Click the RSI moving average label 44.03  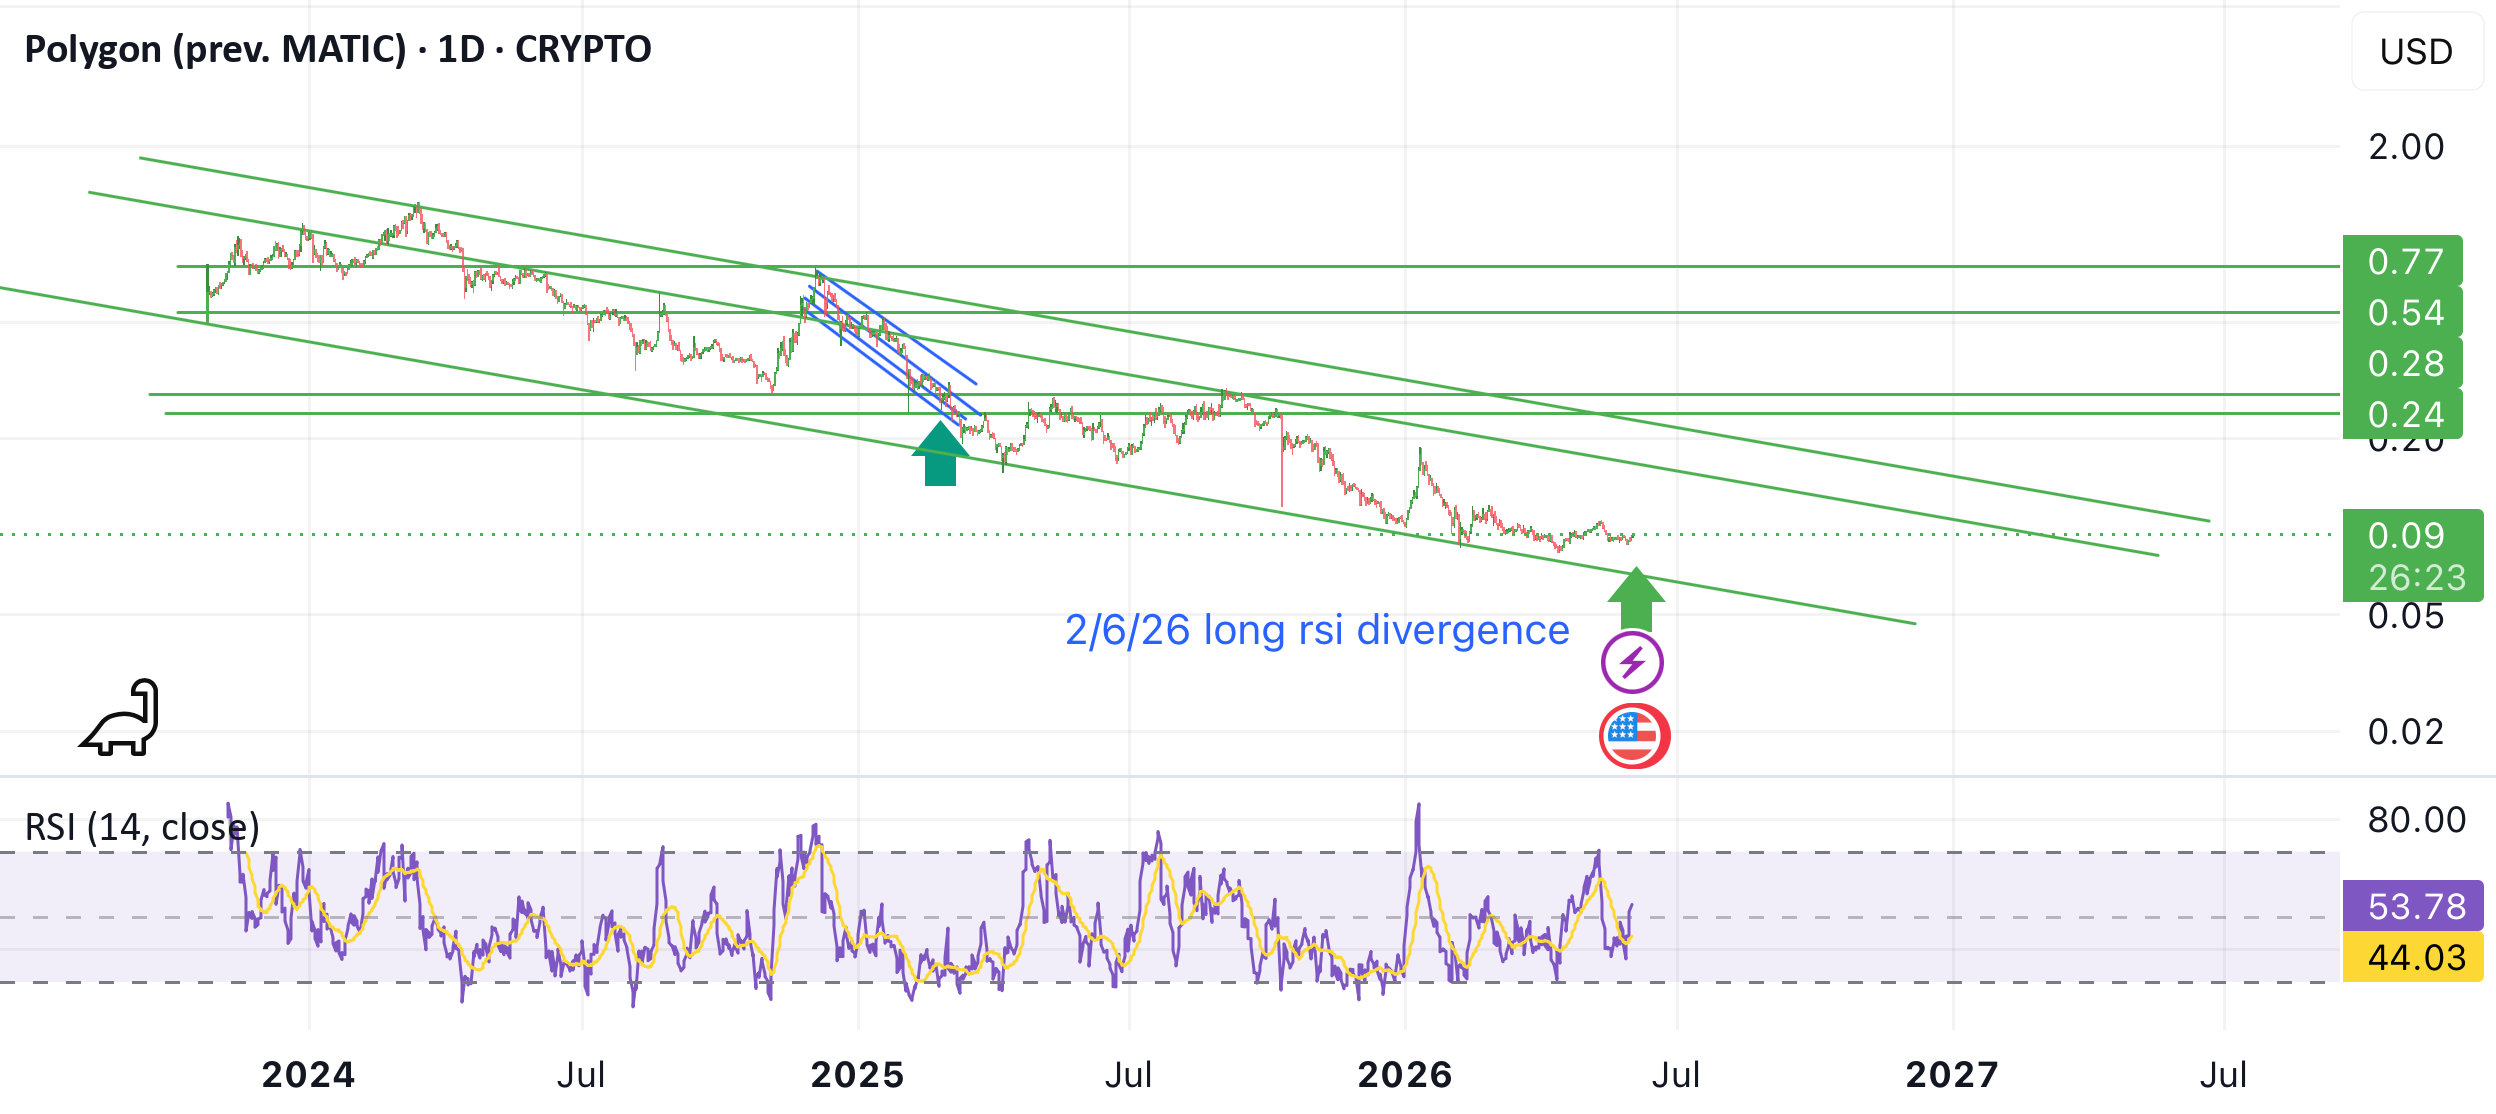(x=2413, y=957)
